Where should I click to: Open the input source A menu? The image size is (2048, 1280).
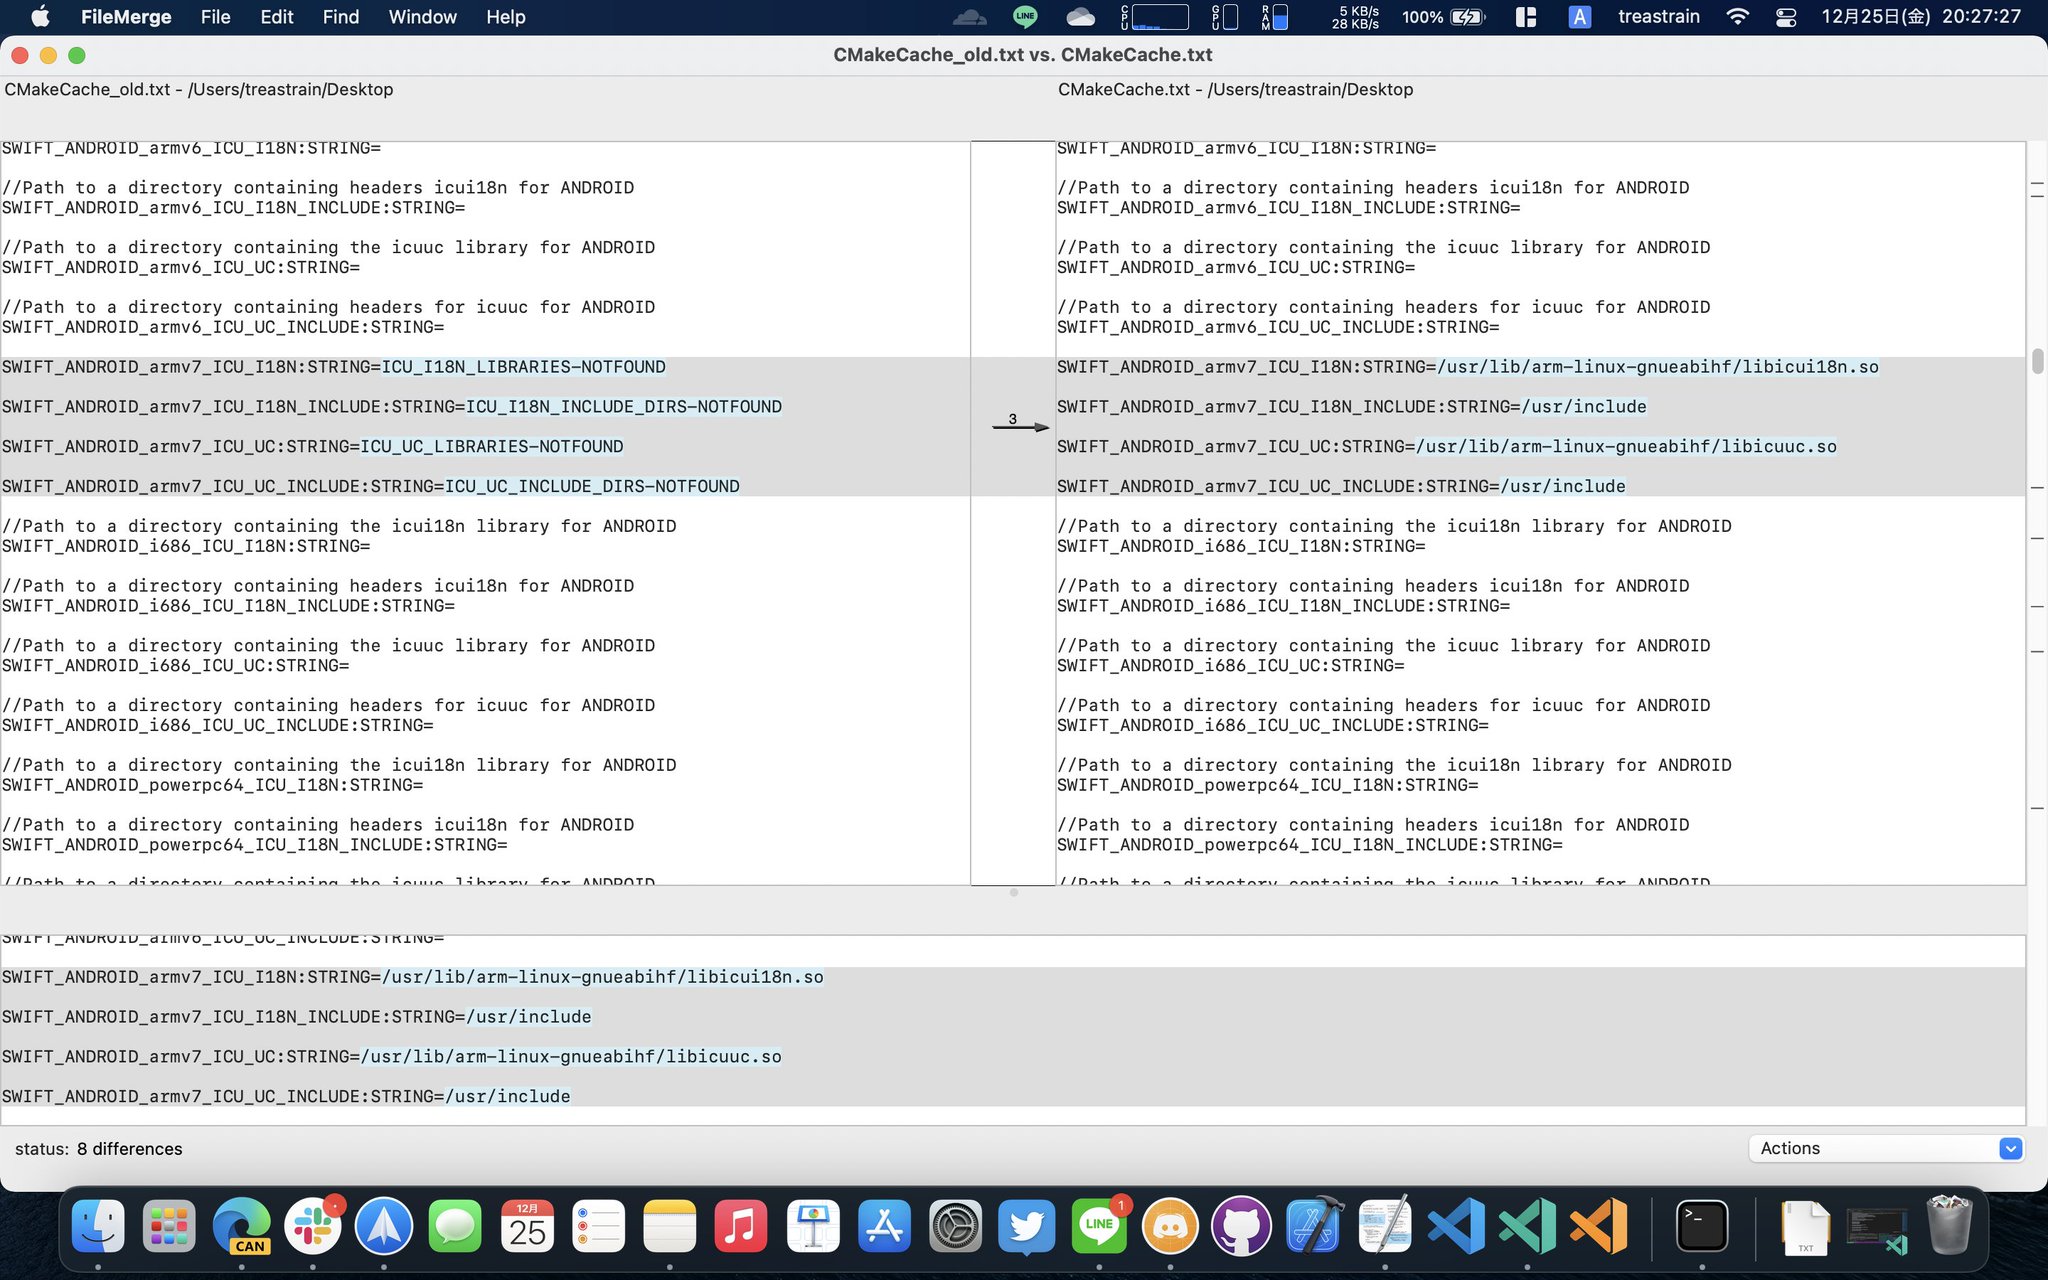coord(1579,17)
